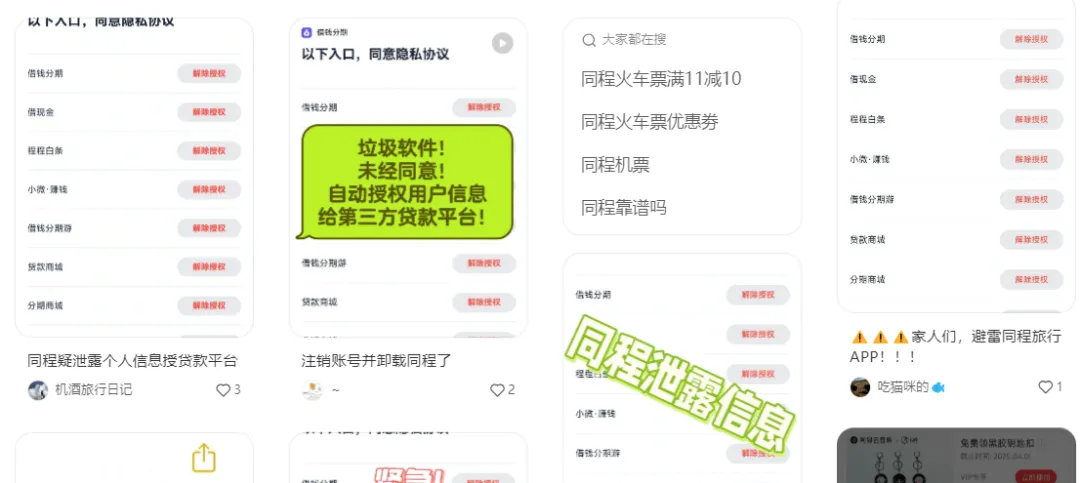Open the 同程靠谱吗 search suggestion
The image size is (1080, 483).
(x=624, y=207)
